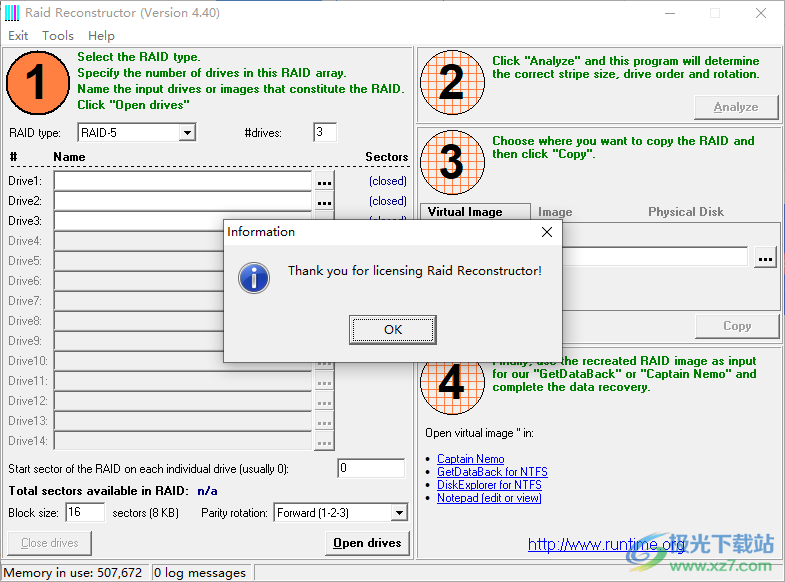Click the Analyze button
The image size is (785, 582).
pyautogui.click(x=736, y=107)
